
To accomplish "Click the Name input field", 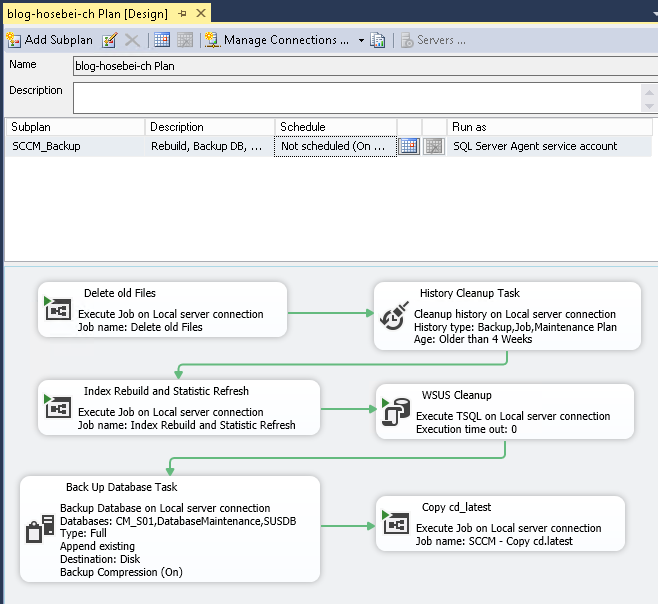I will tap(365, 66).
